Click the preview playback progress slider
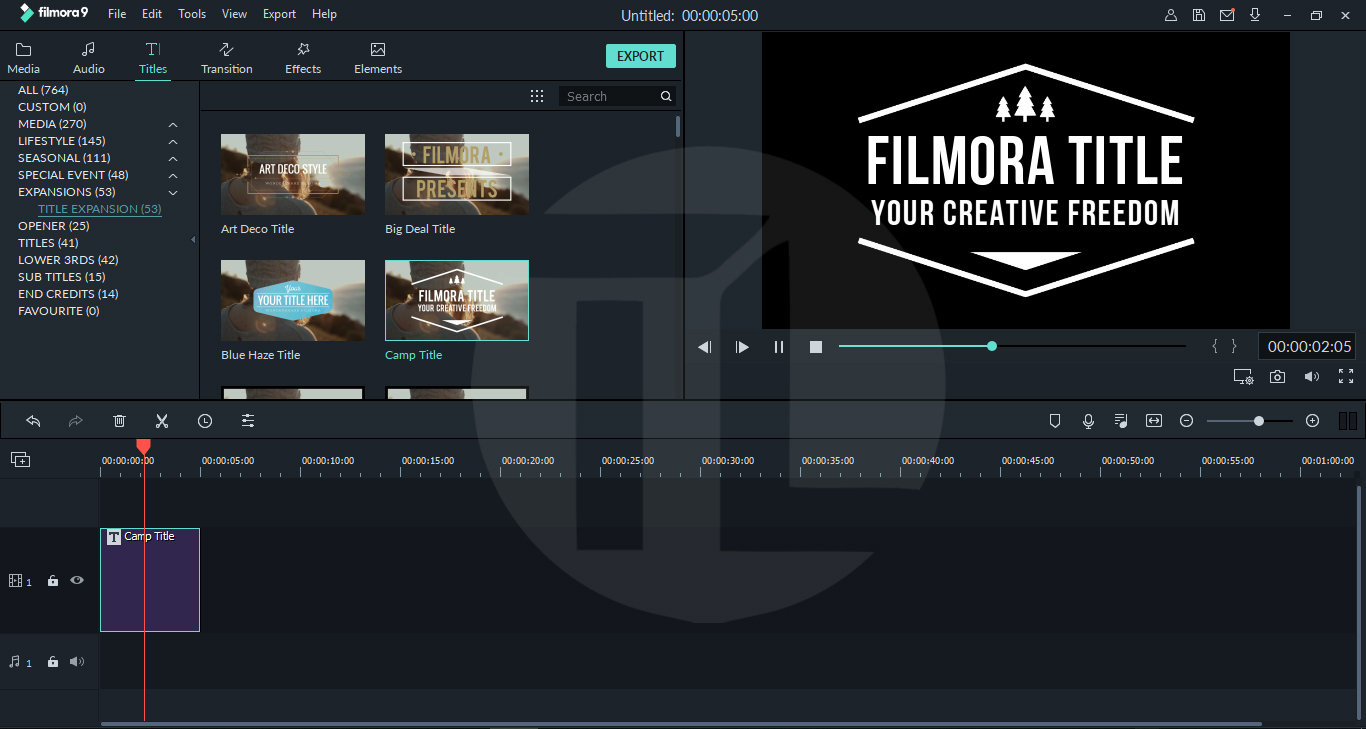Viewport: 1366px width, 729px height. click(1012, 346)
